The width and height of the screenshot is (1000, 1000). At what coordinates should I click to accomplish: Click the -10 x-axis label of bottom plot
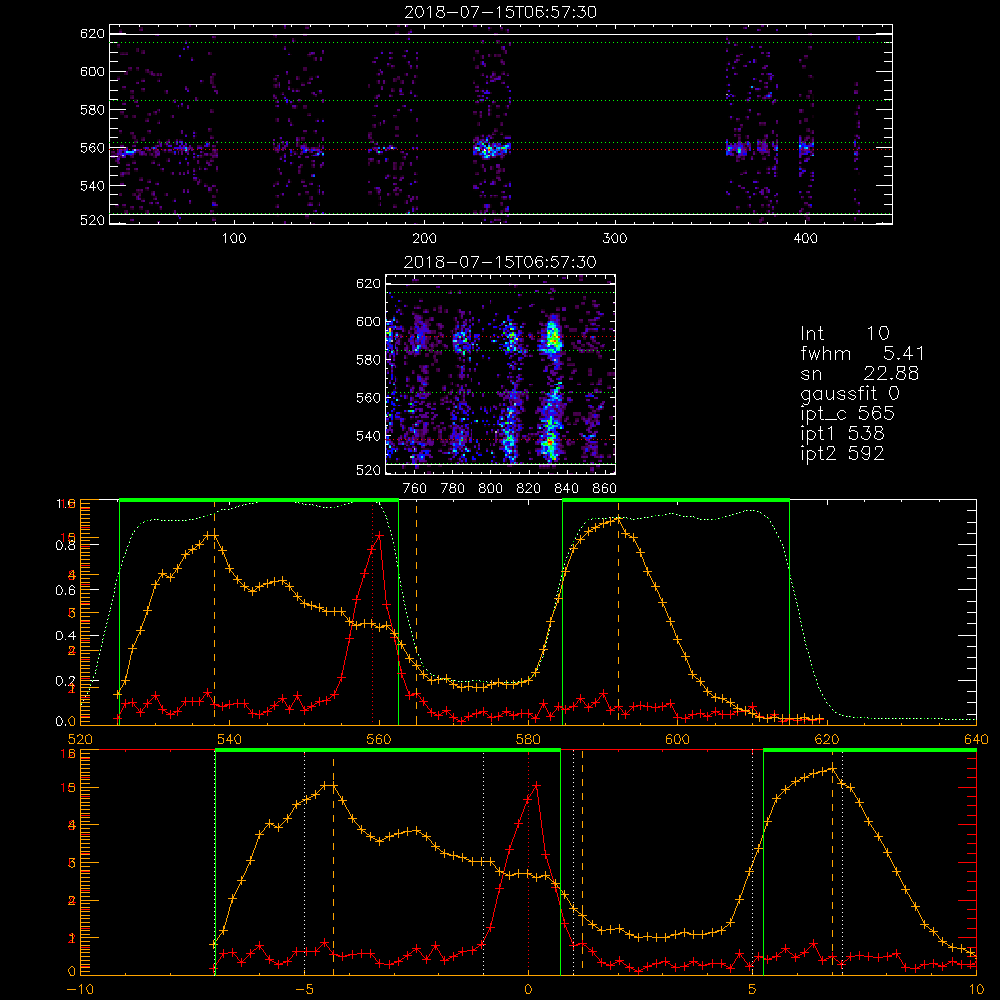(x=80, y=989)
